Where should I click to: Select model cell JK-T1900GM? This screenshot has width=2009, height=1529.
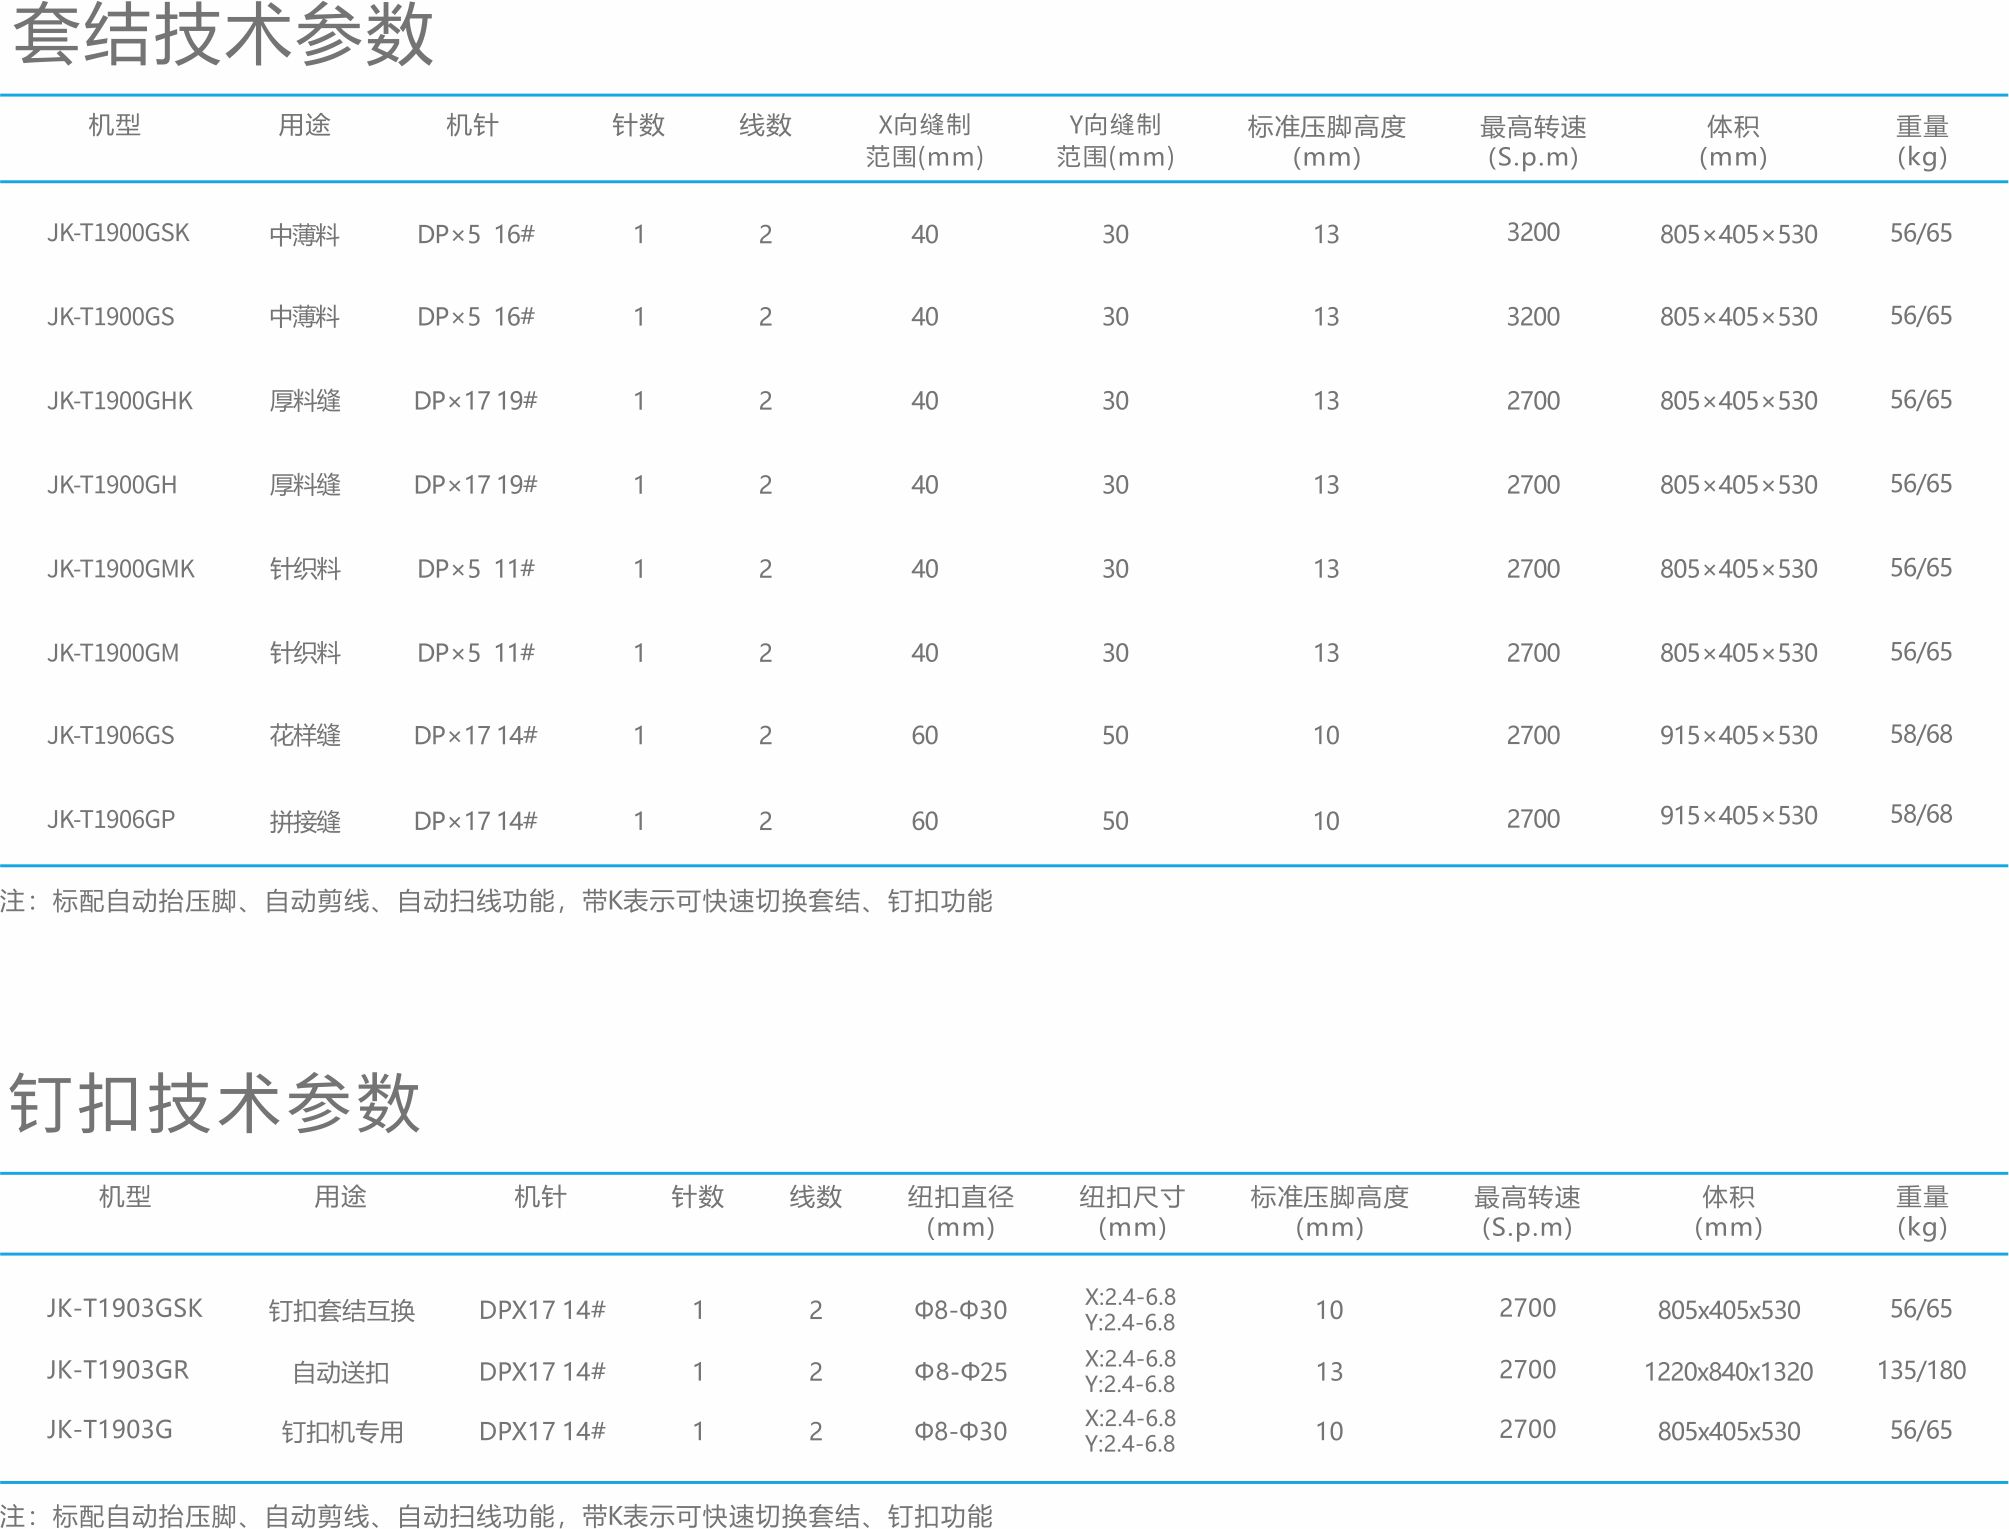[112, 653]
